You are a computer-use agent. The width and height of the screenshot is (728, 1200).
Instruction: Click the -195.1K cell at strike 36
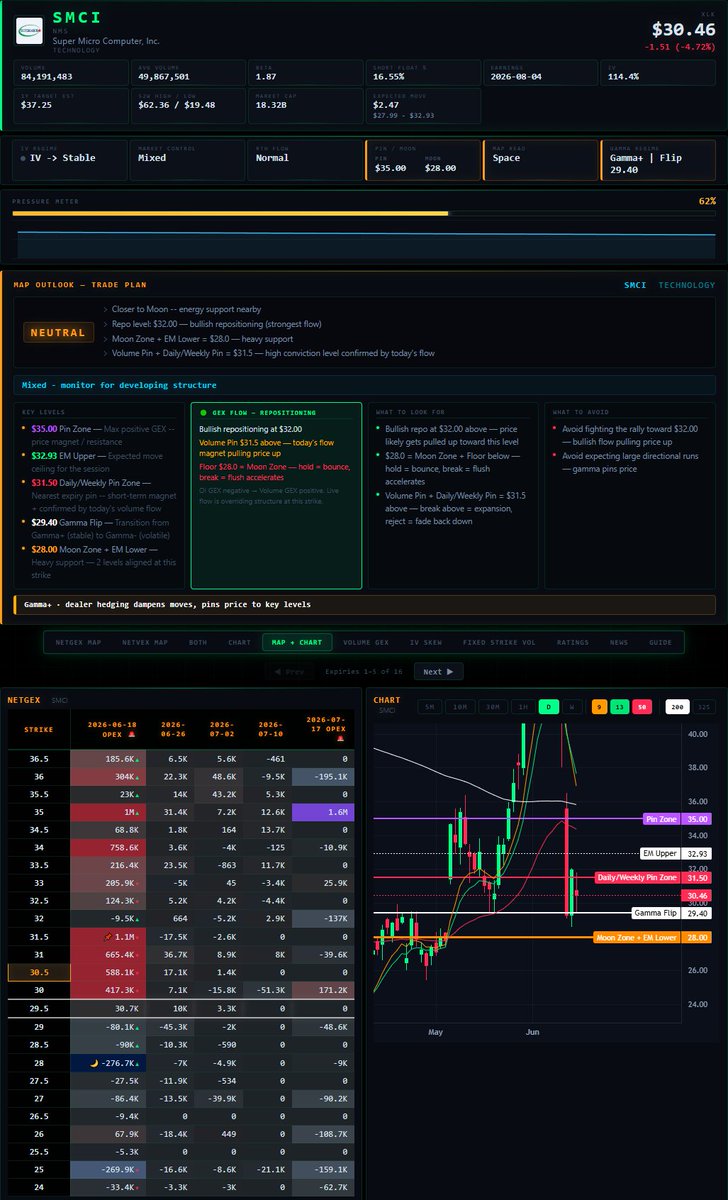point(321,777)
